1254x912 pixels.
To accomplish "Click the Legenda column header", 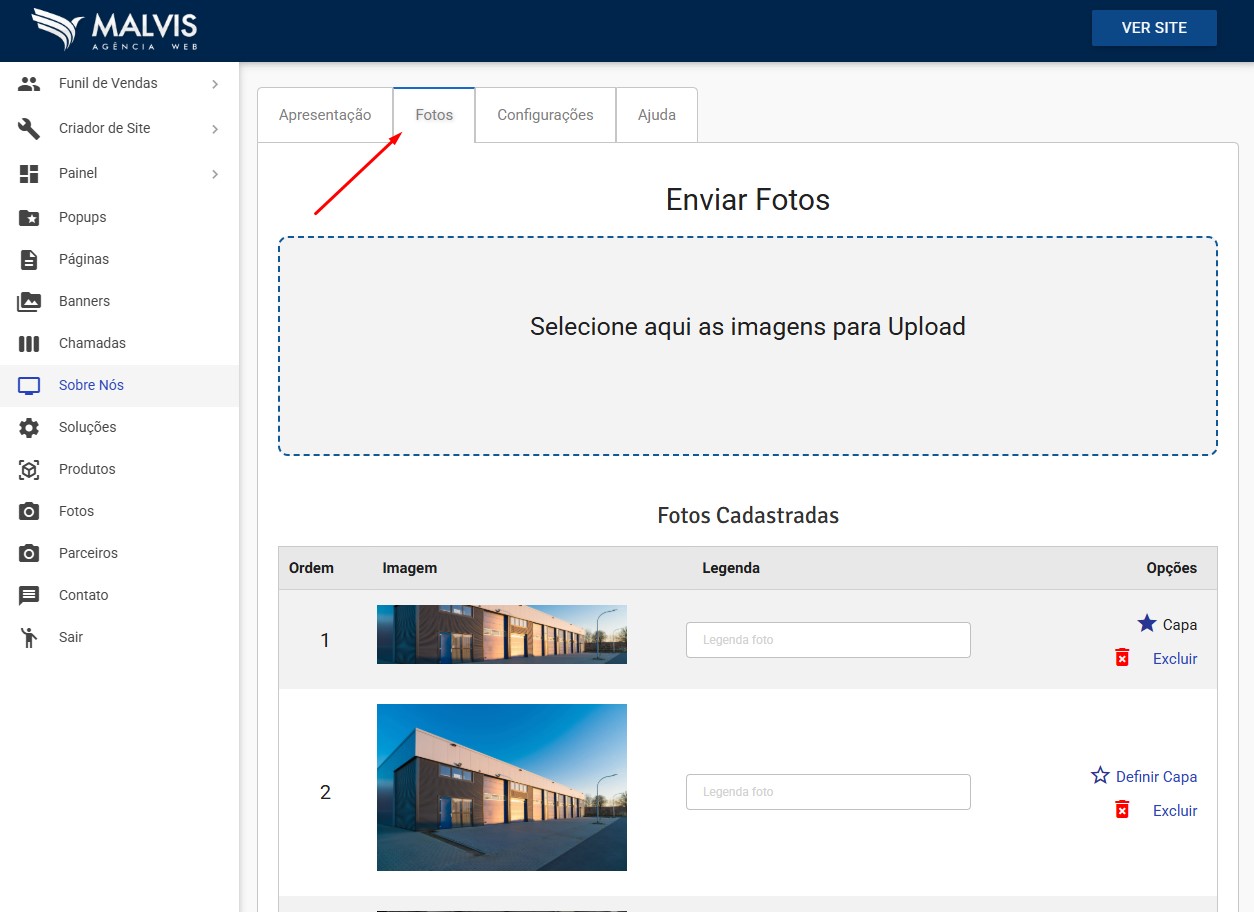I will 731,568.
